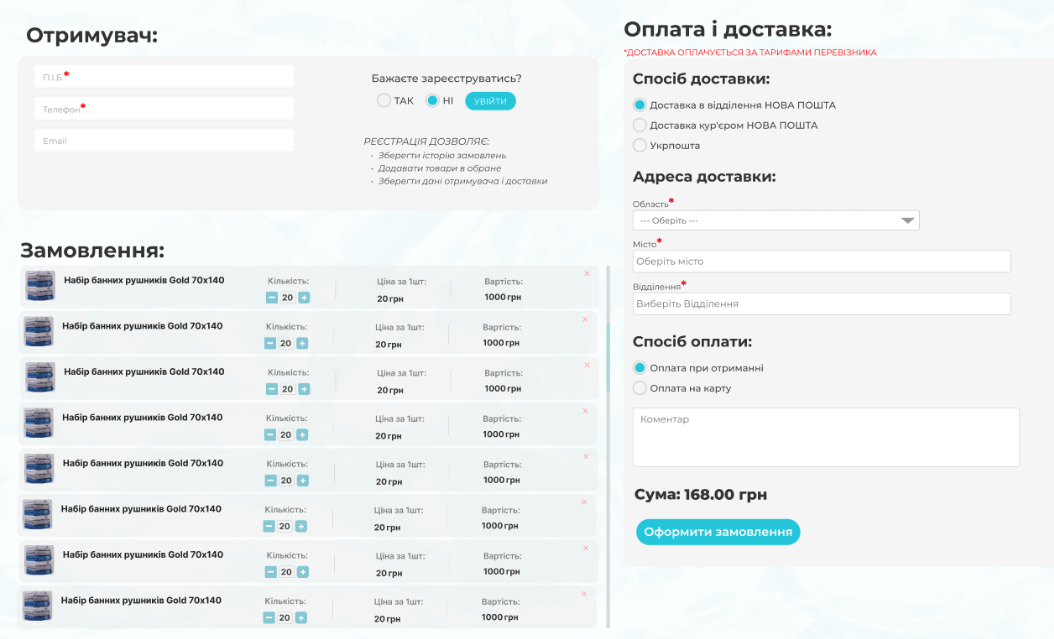Select Доставка кур'єром НОВА ПОШТА option
Viewport: 1054px width, 639px height.
(640, 126)
